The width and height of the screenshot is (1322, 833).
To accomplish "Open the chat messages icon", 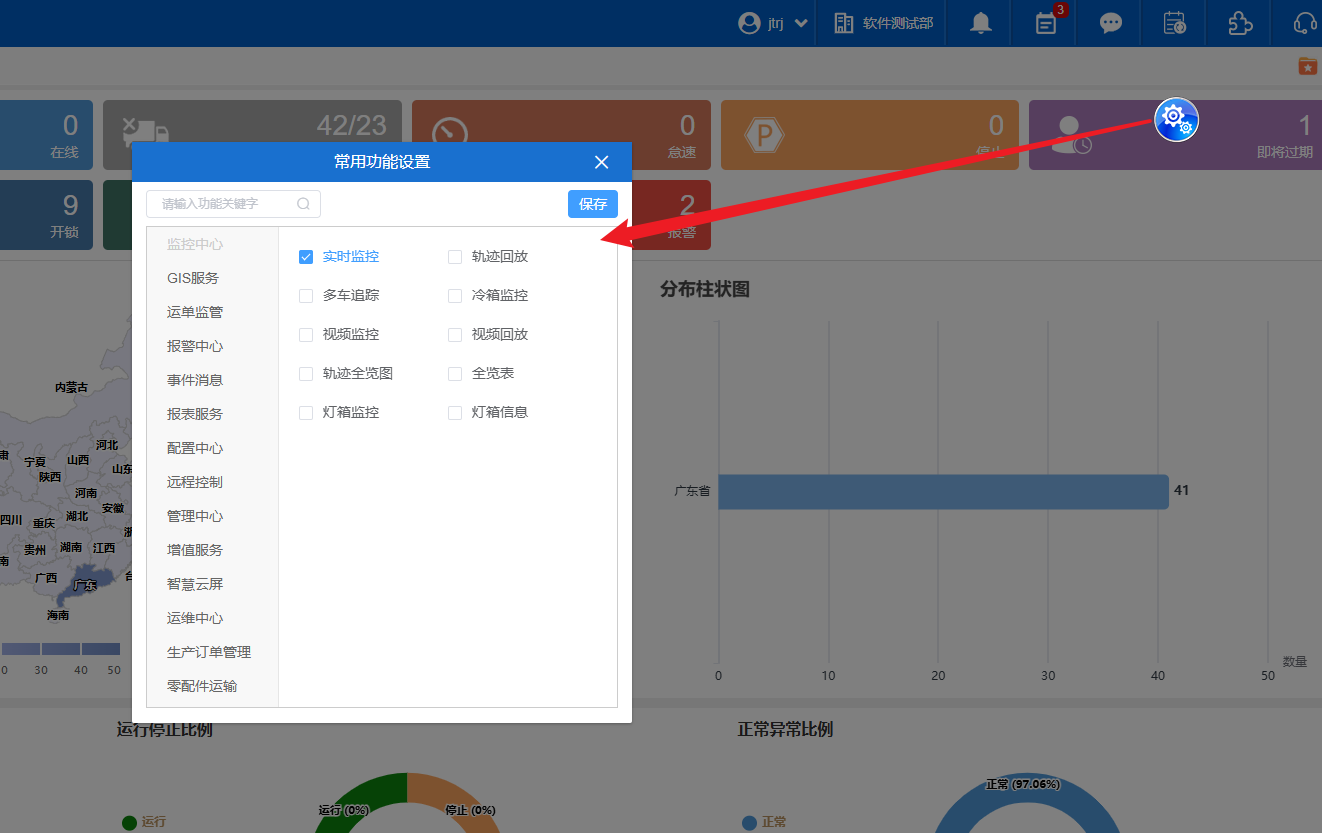I will point(1111,23).
